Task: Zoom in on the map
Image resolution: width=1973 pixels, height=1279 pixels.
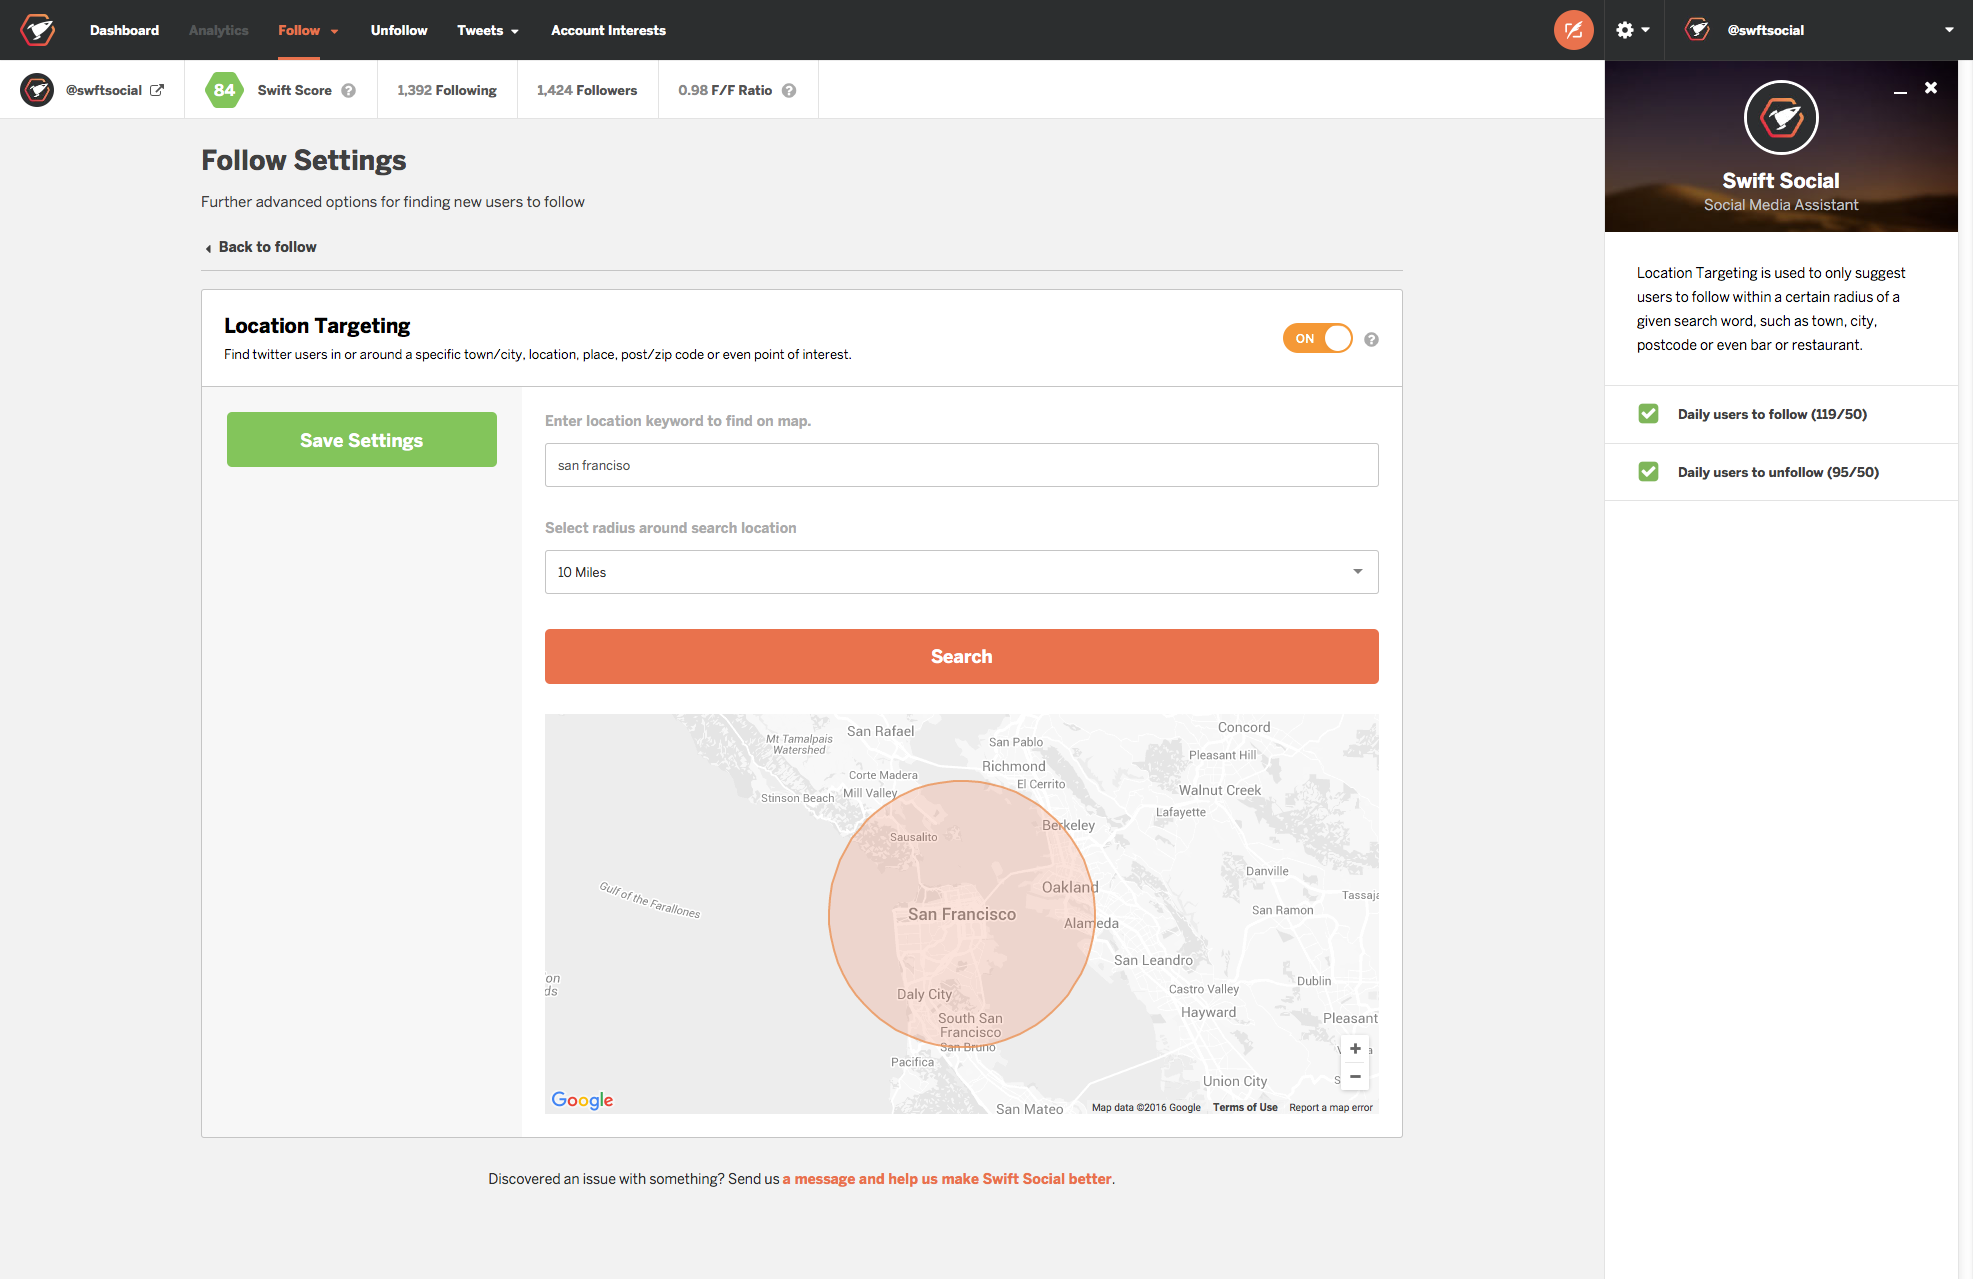Action: point(1355,1048)
